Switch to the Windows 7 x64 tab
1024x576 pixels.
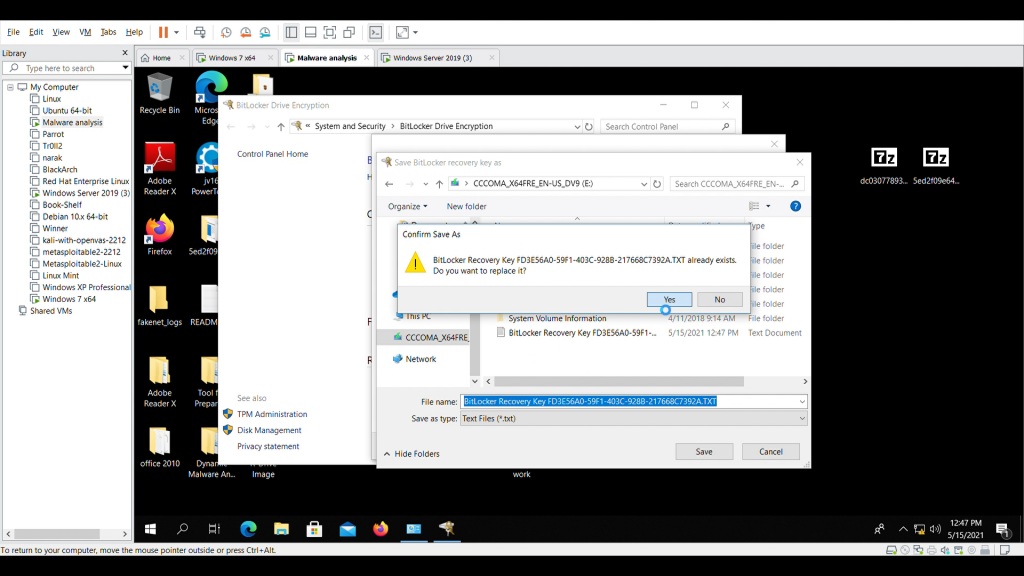click(234, 58)
